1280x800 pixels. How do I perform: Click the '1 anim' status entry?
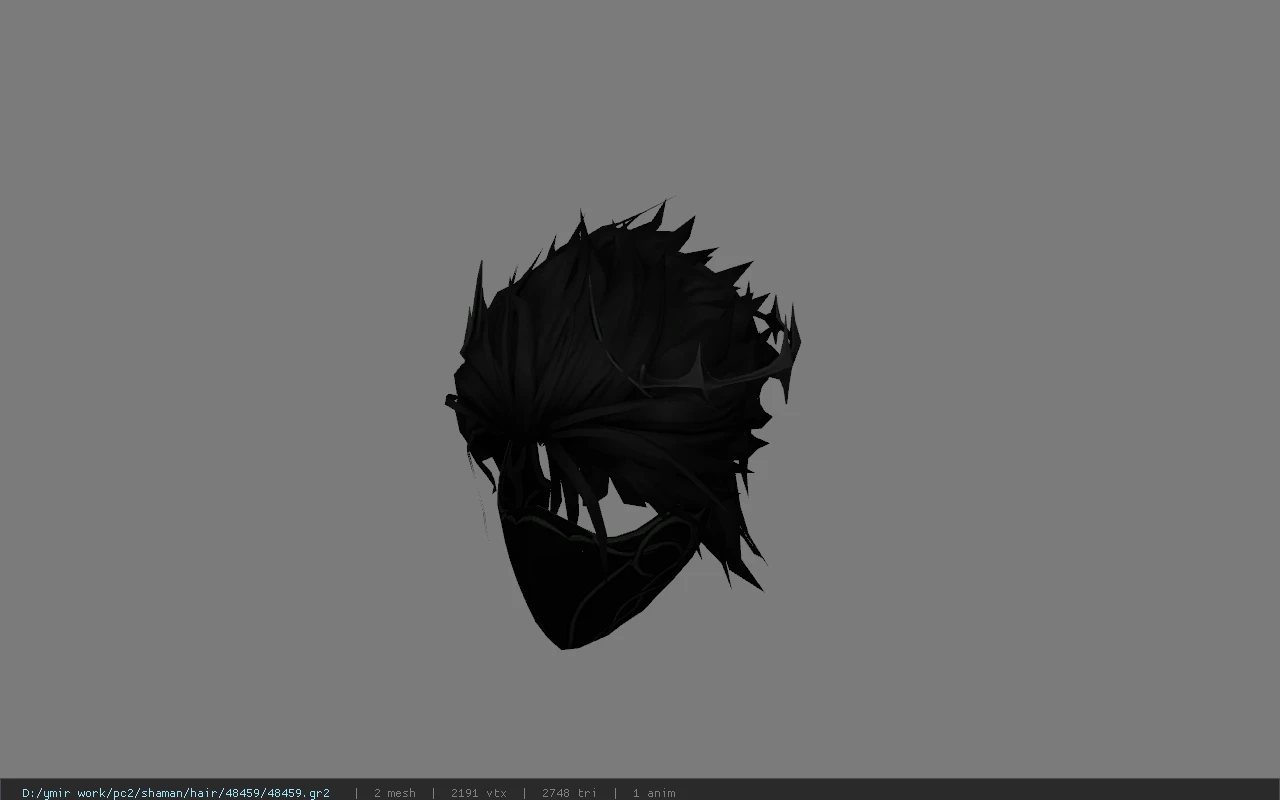tap(654, 793)
